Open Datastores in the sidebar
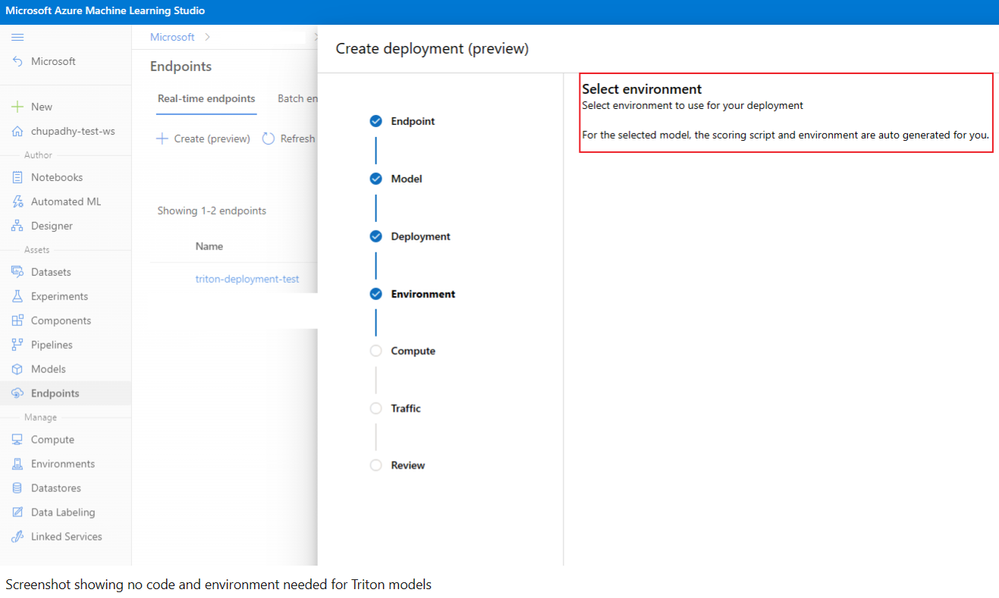Screen dimensions: 999x598 click(x=56, y=488)
